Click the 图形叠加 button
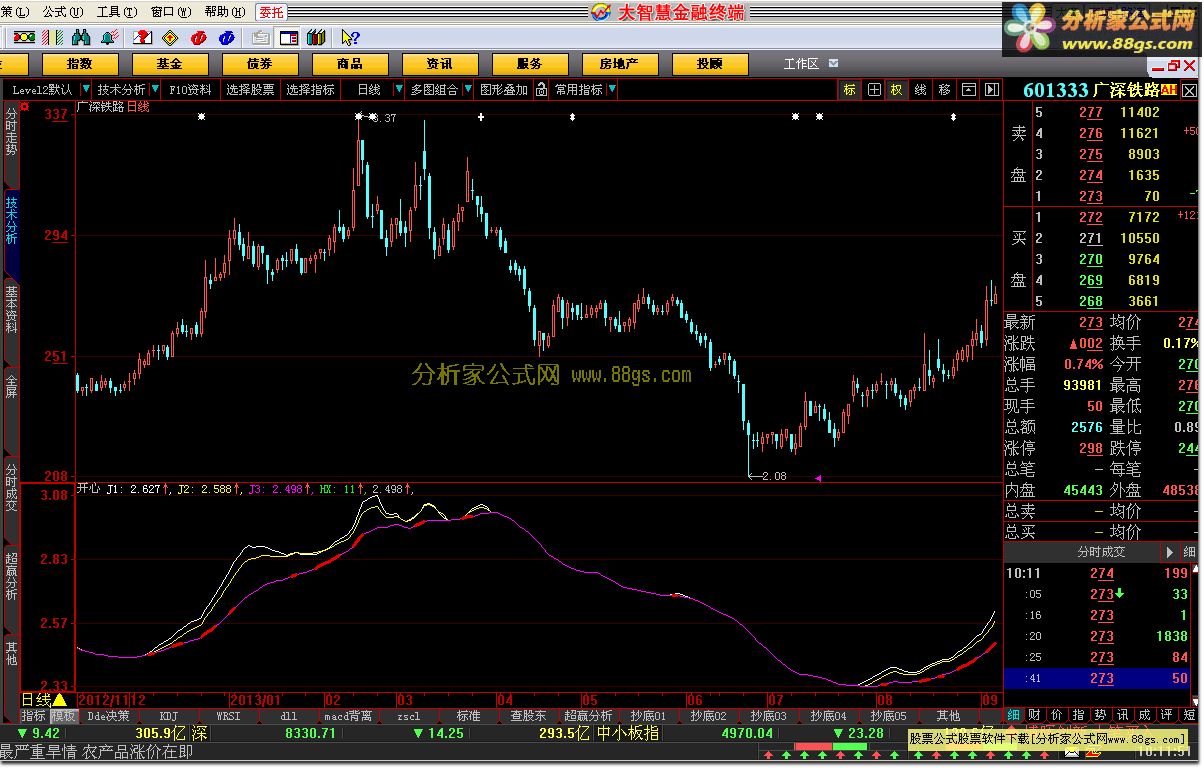Screen dimensions: 1204x768 click(x=503, y=89)
